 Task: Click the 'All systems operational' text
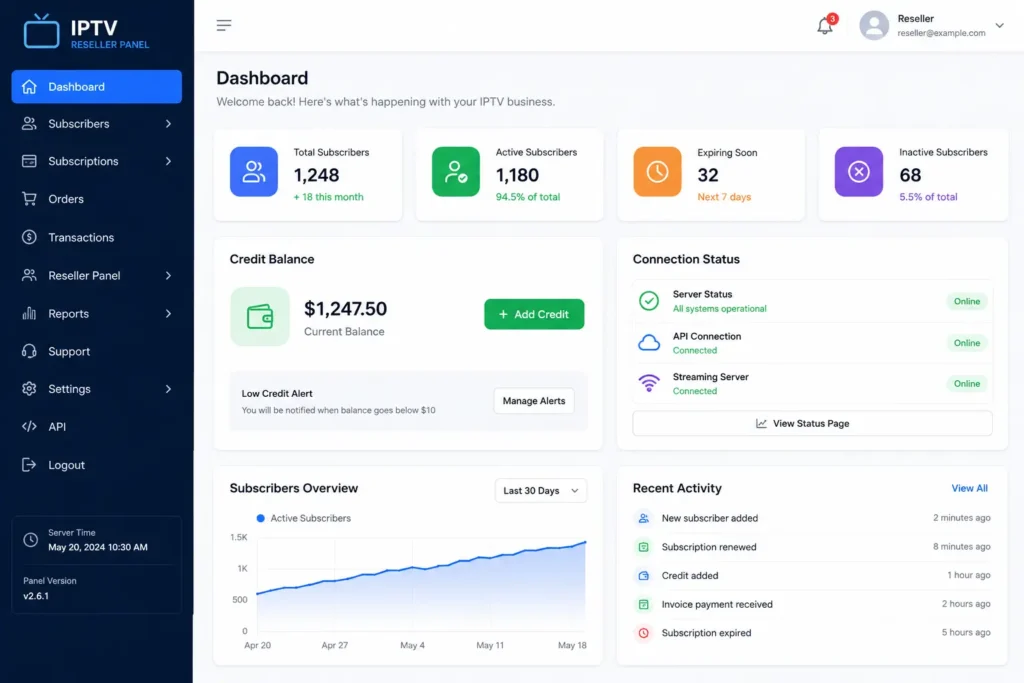click(720, 309)
